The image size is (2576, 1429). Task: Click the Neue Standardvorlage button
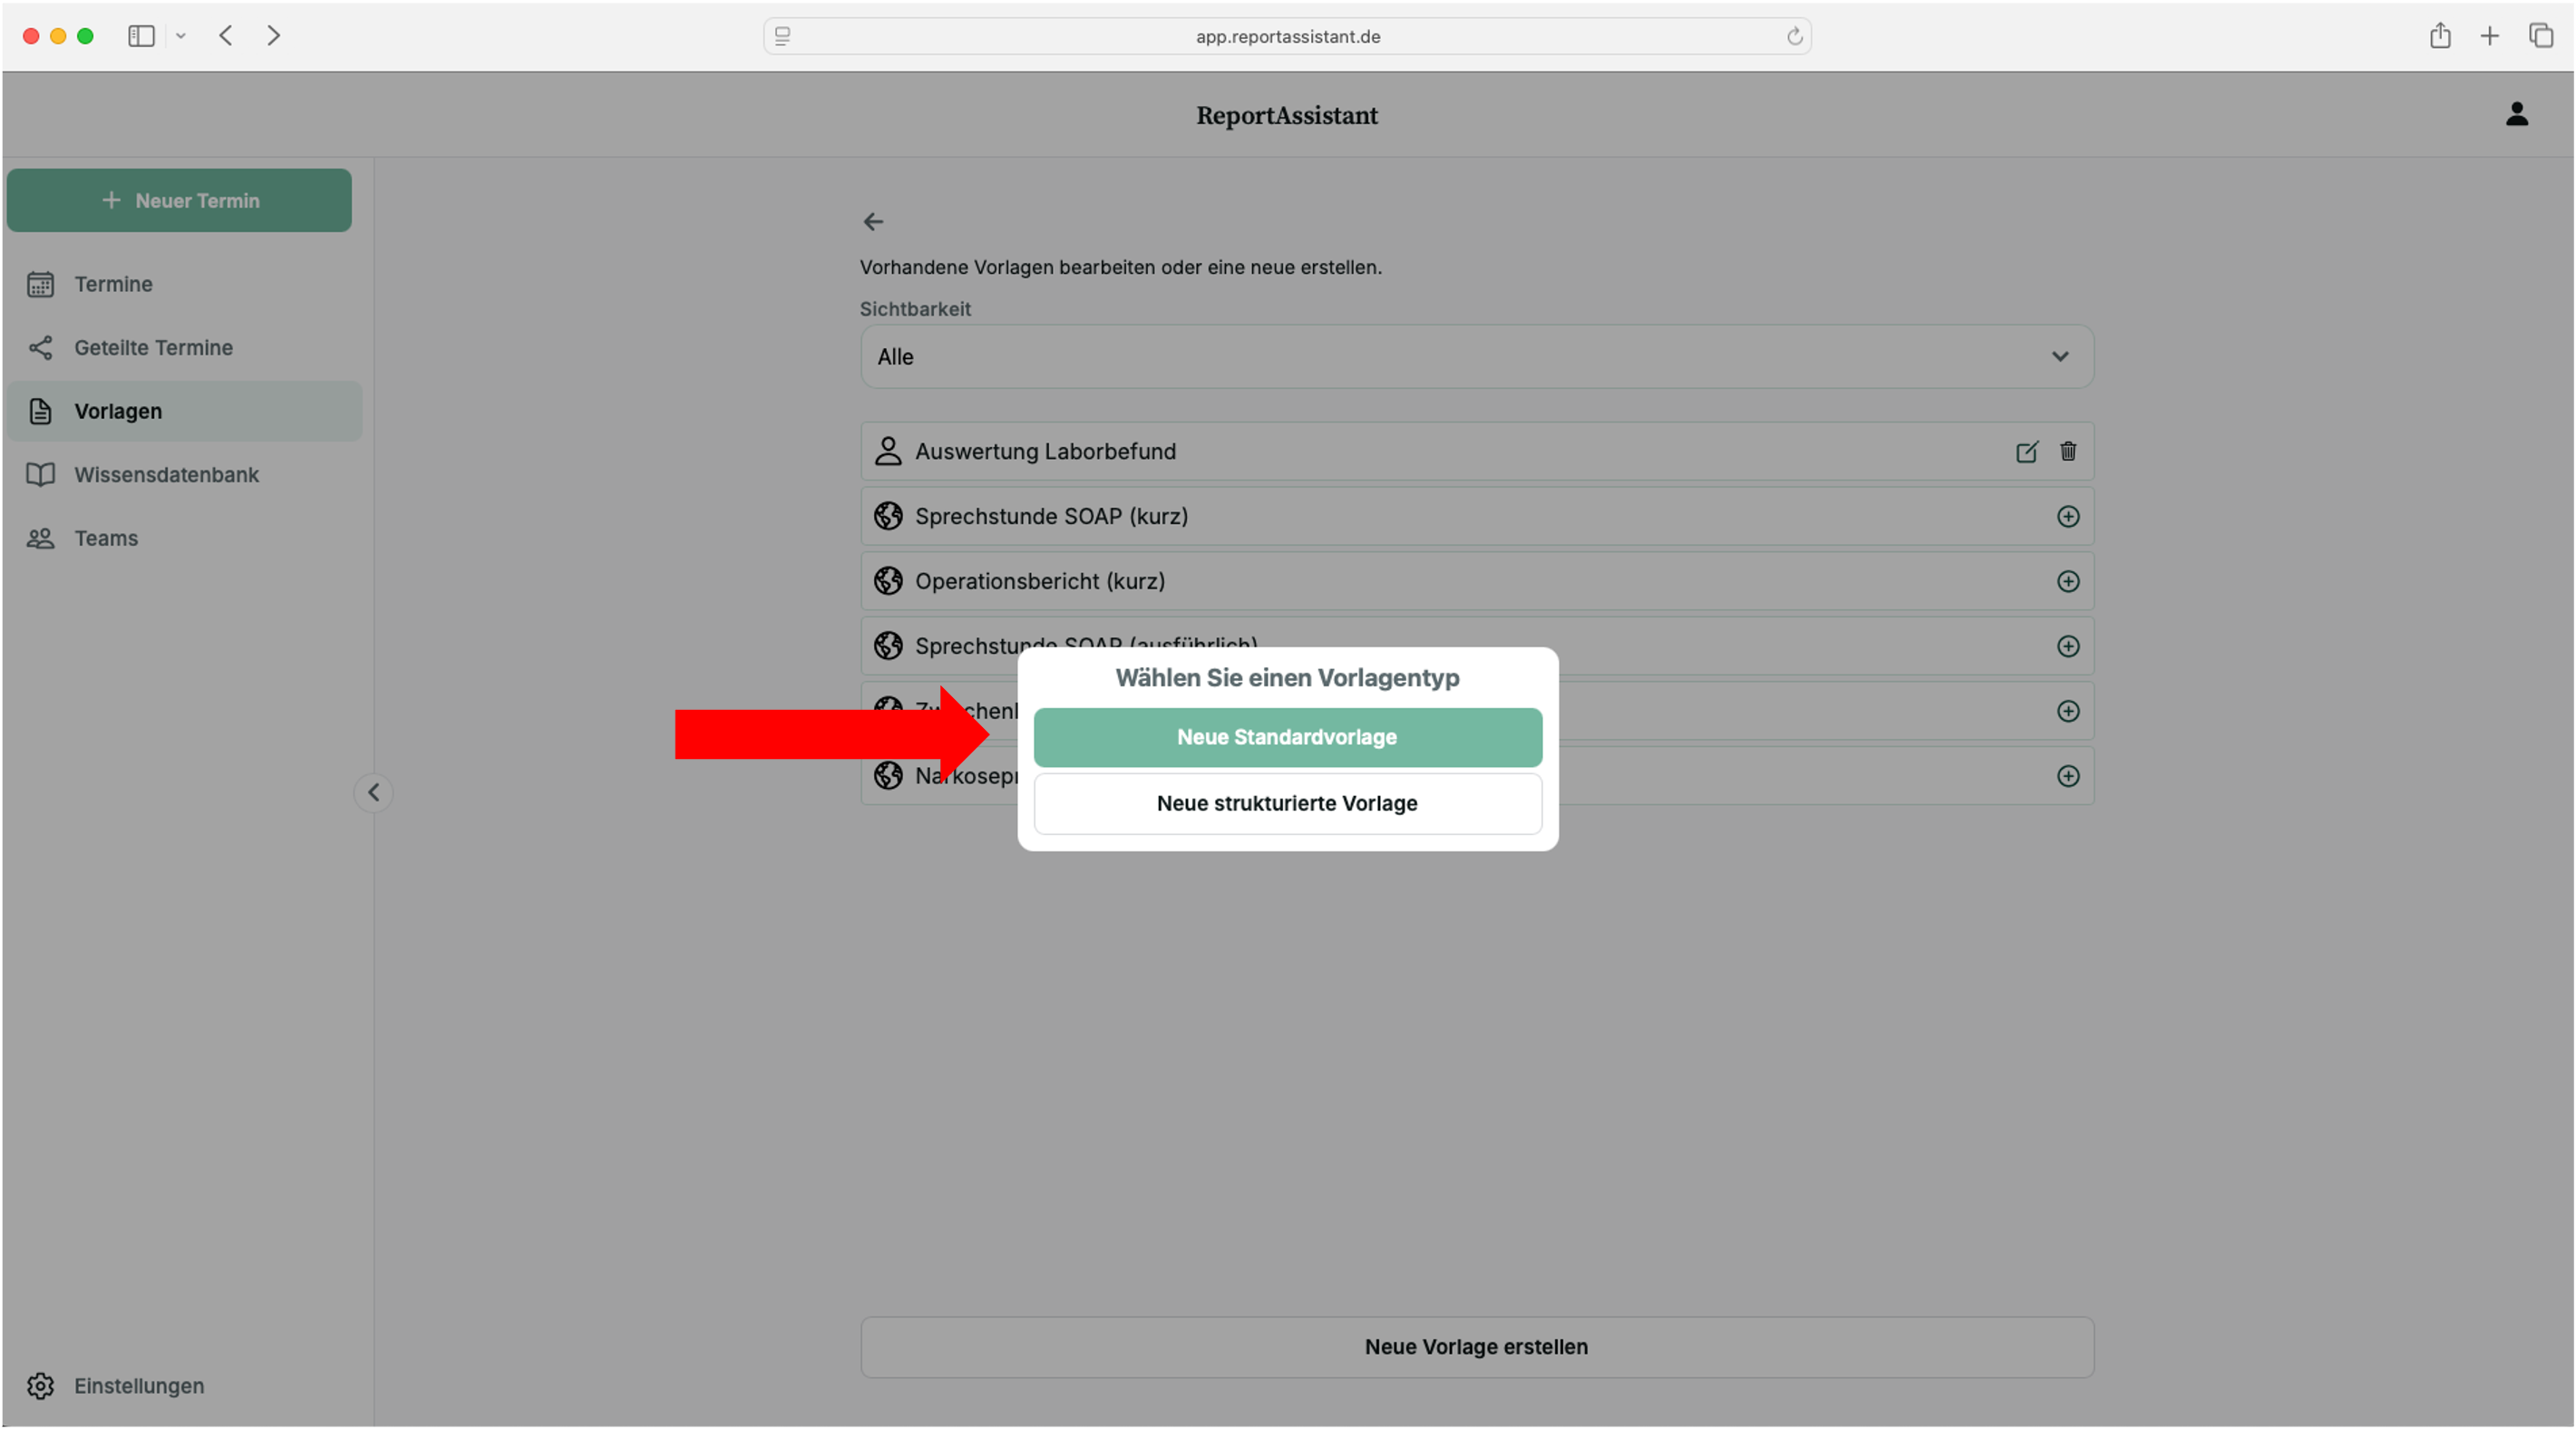(x=1287, y=737)
